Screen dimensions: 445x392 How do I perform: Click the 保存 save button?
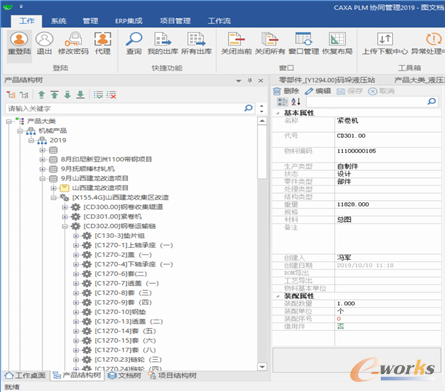[349, 91]
